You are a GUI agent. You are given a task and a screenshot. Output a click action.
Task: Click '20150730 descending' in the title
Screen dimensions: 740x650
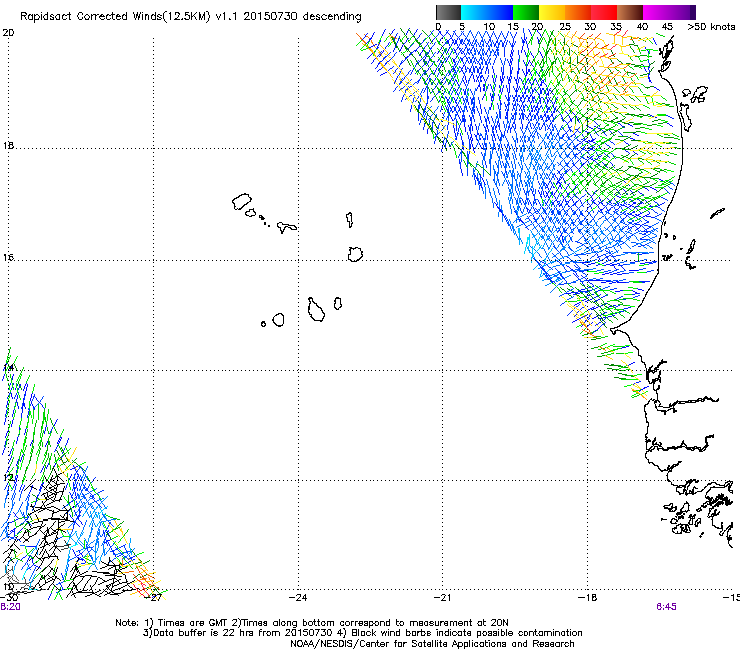coord(303,17)
